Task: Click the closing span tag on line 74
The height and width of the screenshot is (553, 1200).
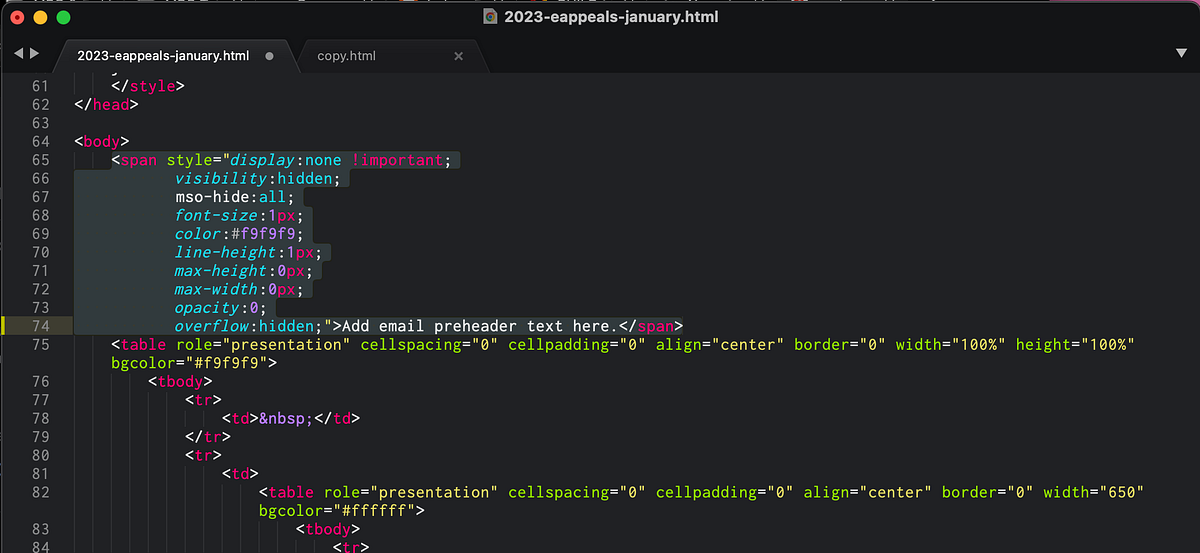Action: [650, 326]
